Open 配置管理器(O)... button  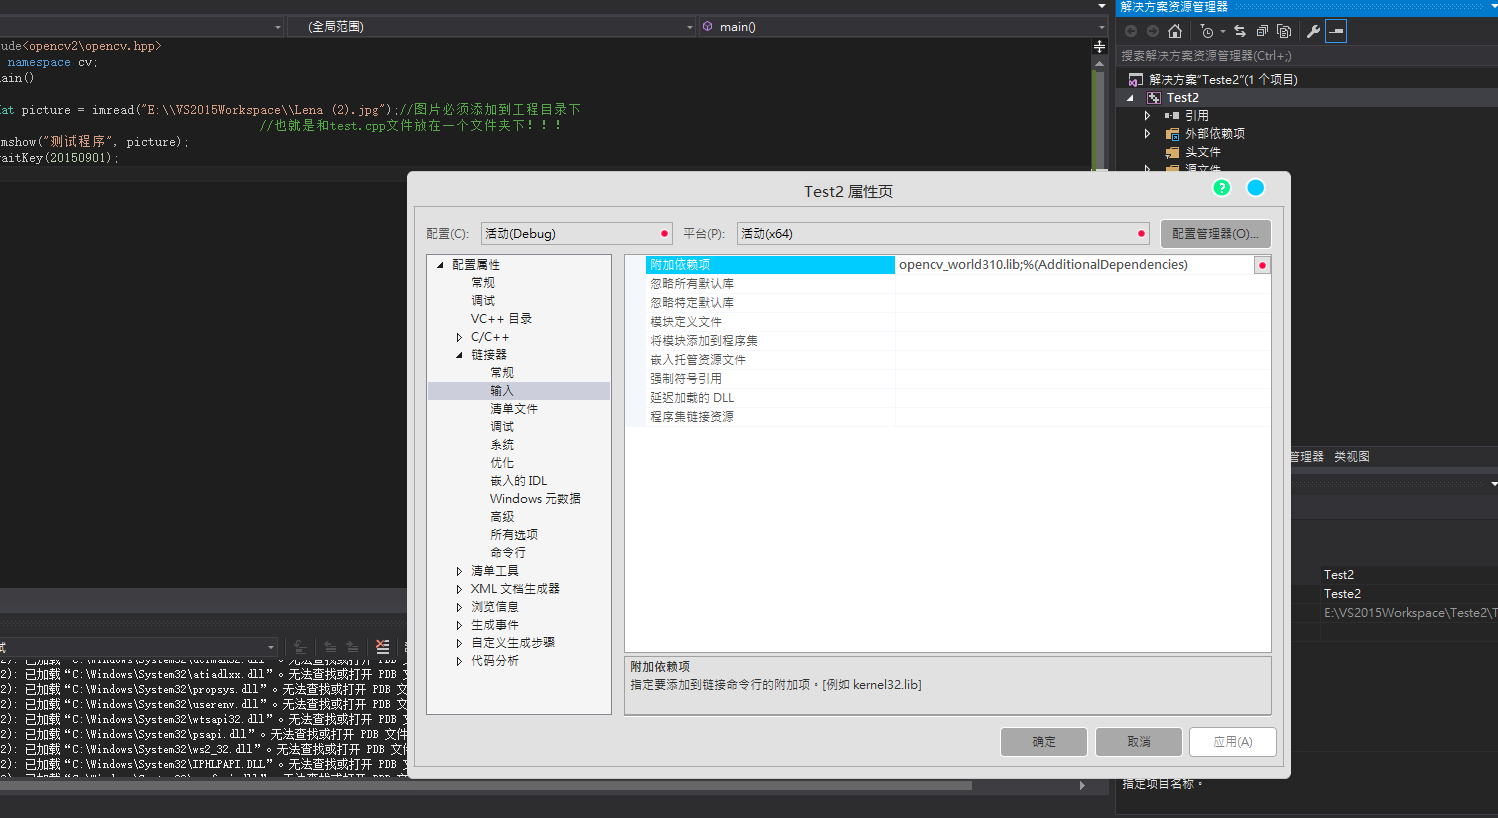tap(1215, 233)
